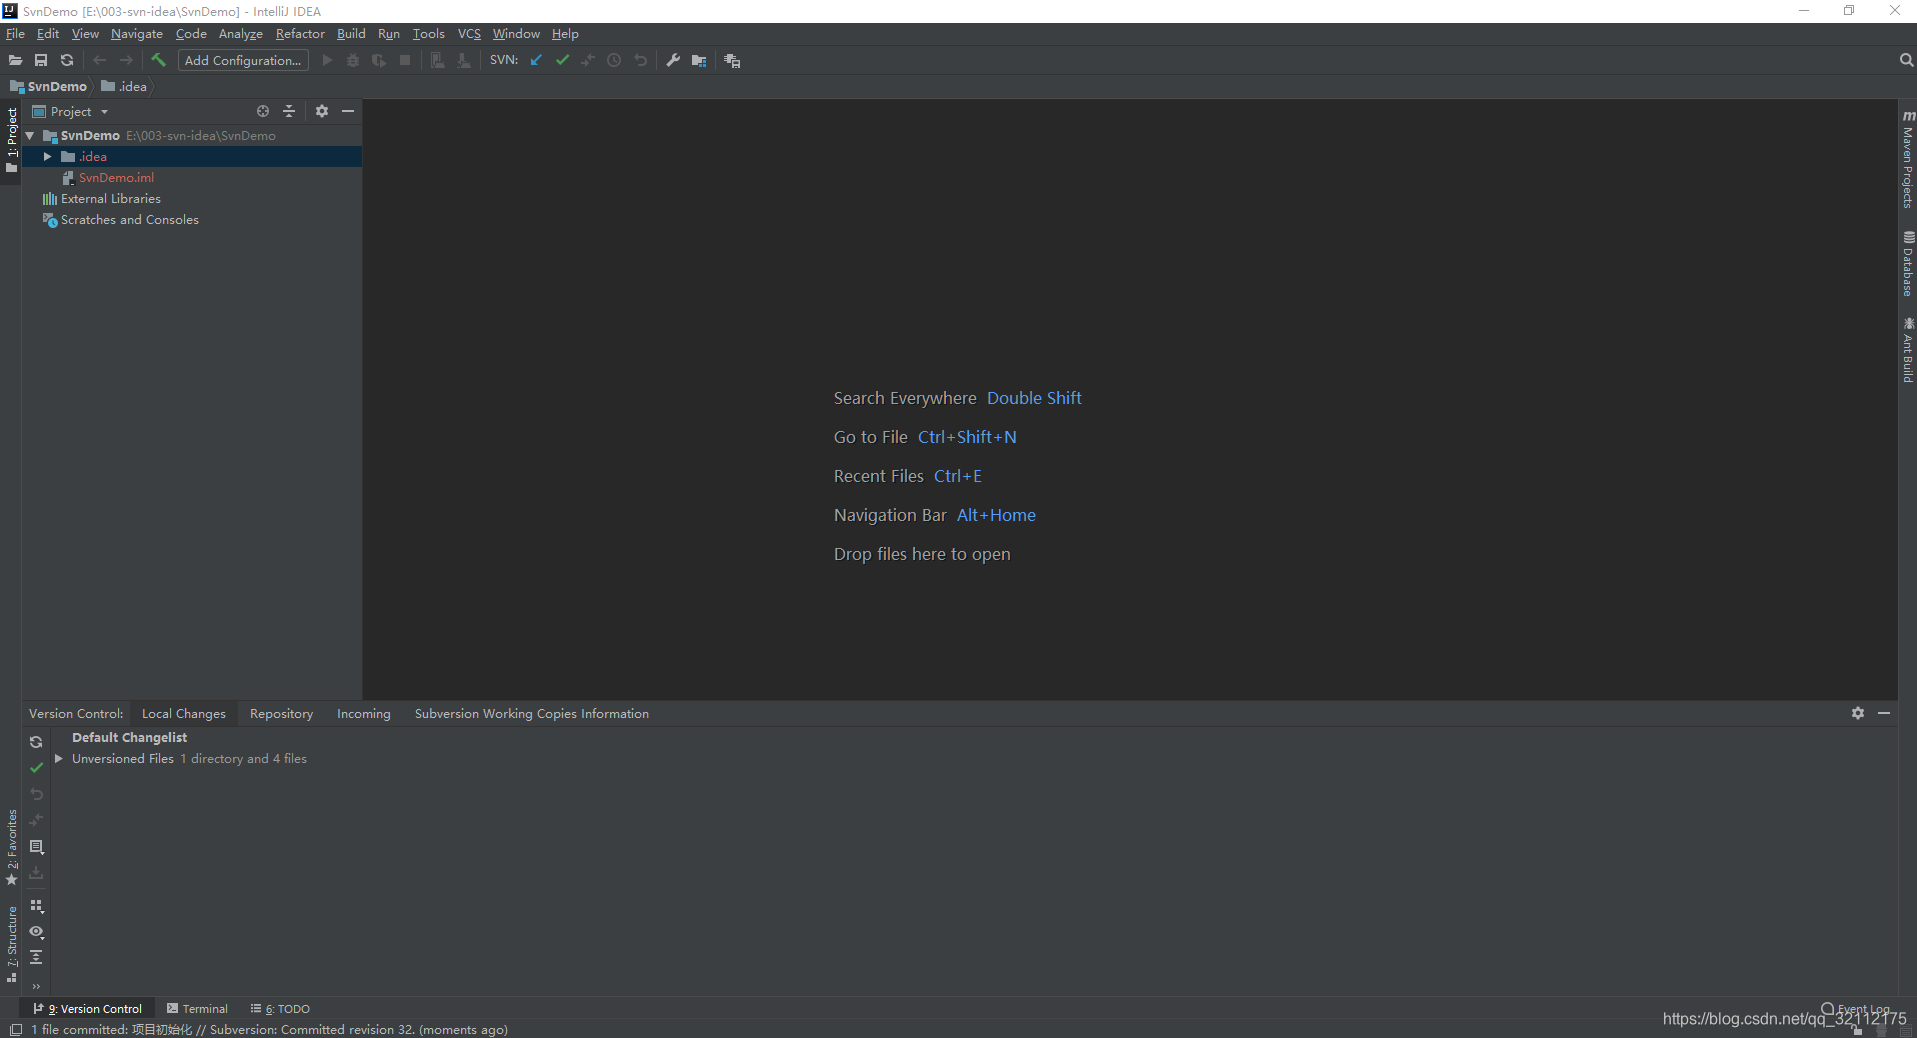The height and width of the screenshot is (1038, 1917).
Task: Switch to the Incoming tab
Action: coord(363,713)
